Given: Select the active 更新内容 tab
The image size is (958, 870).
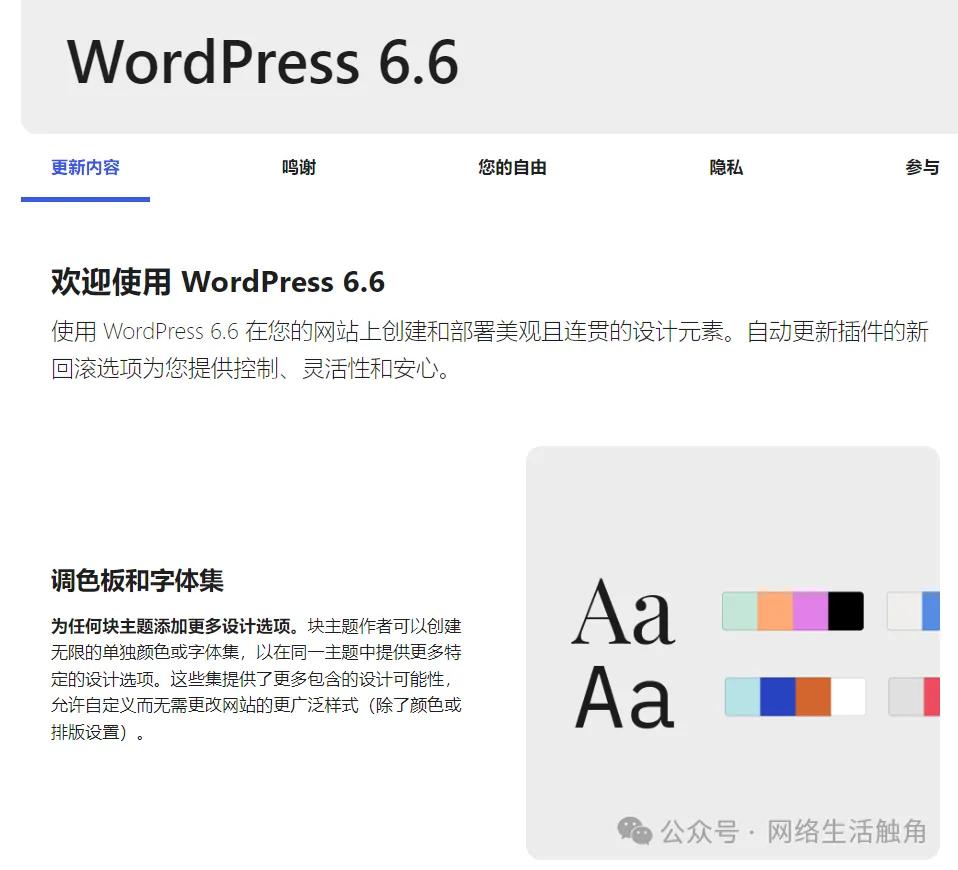Looking at the screenshot, I should (x=84, y=167).
